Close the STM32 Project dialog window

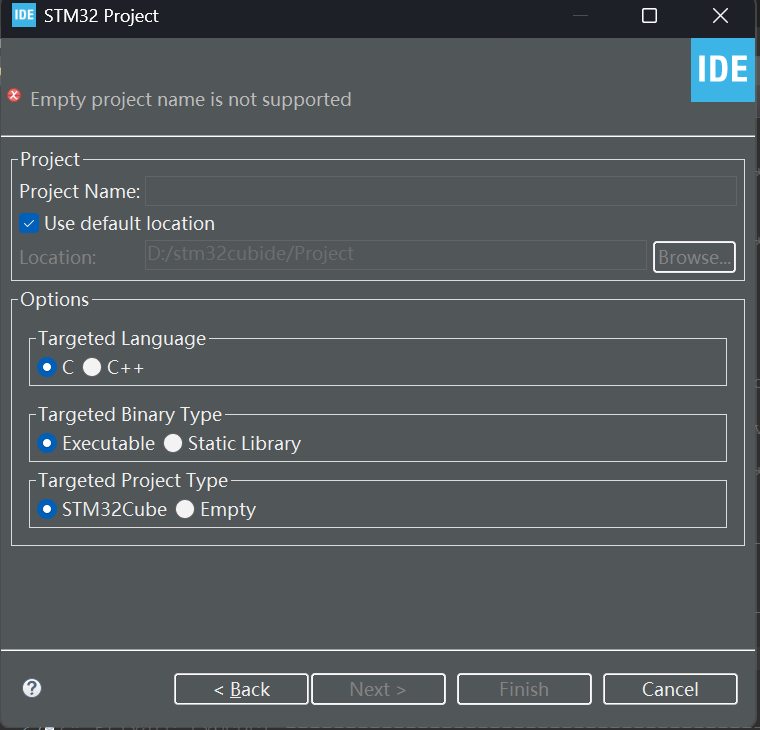coord(720,16)
